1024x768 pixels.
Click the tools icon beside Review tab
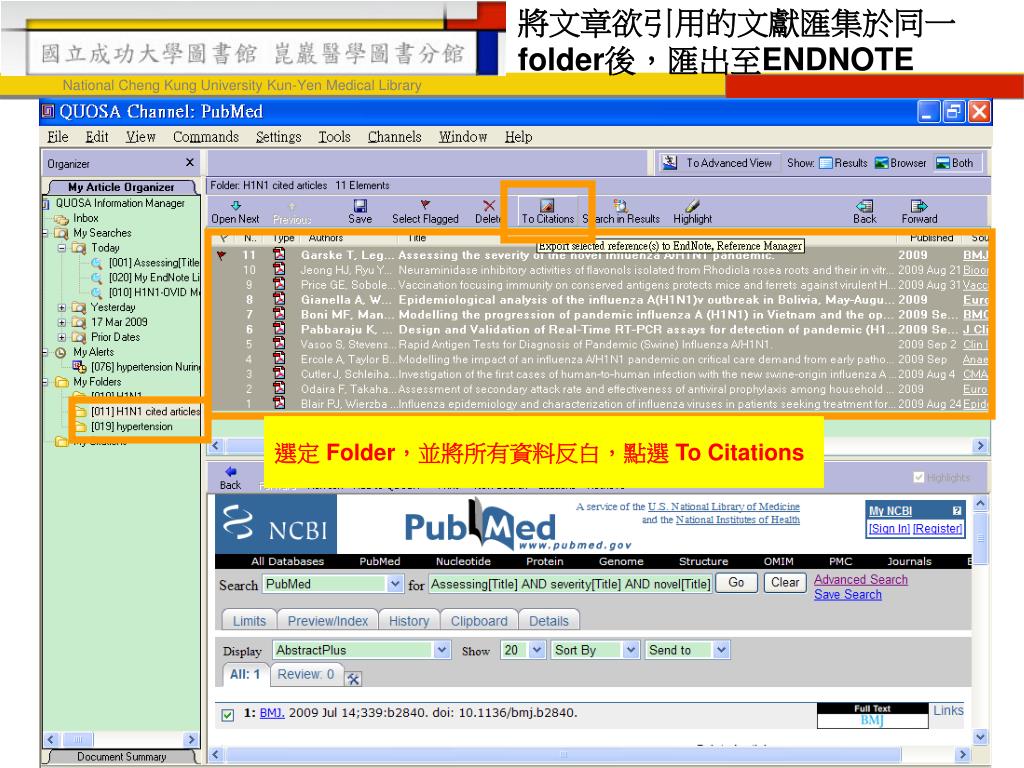tap(353, 679)
